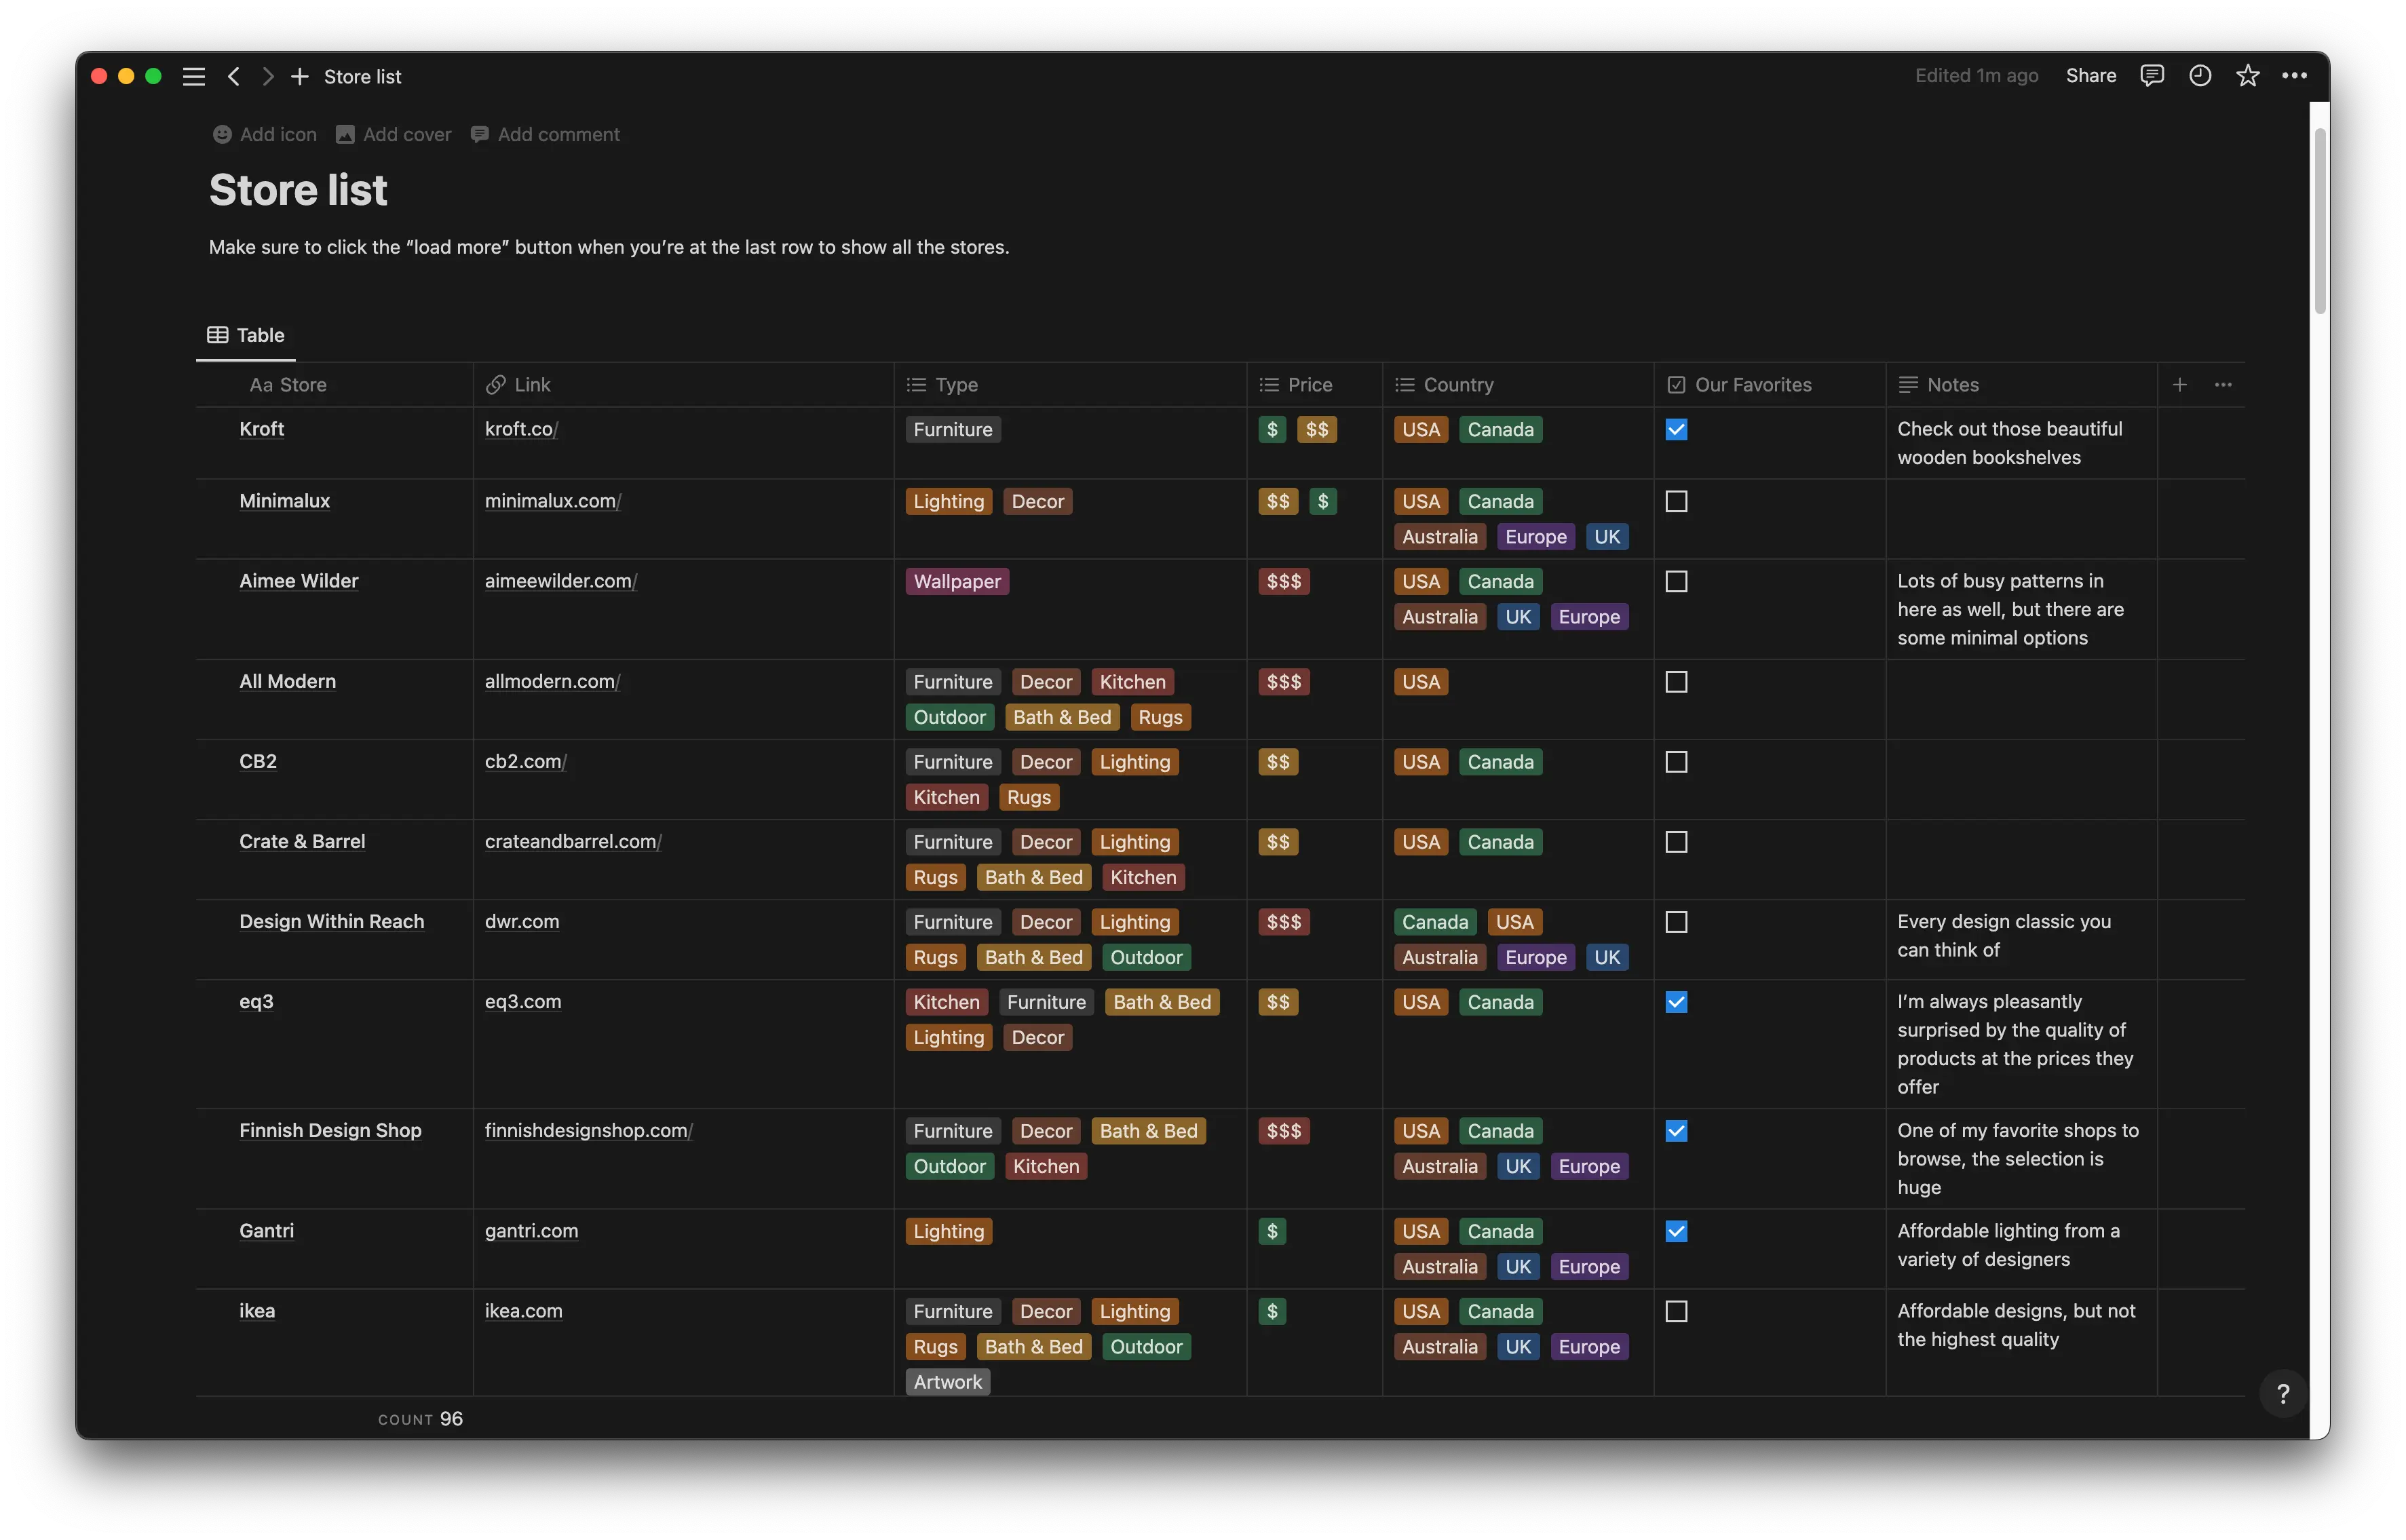The width and height of the screenshot is (2406, 1540).
Task: Click the Store list page title
Action: coord(298,190)
